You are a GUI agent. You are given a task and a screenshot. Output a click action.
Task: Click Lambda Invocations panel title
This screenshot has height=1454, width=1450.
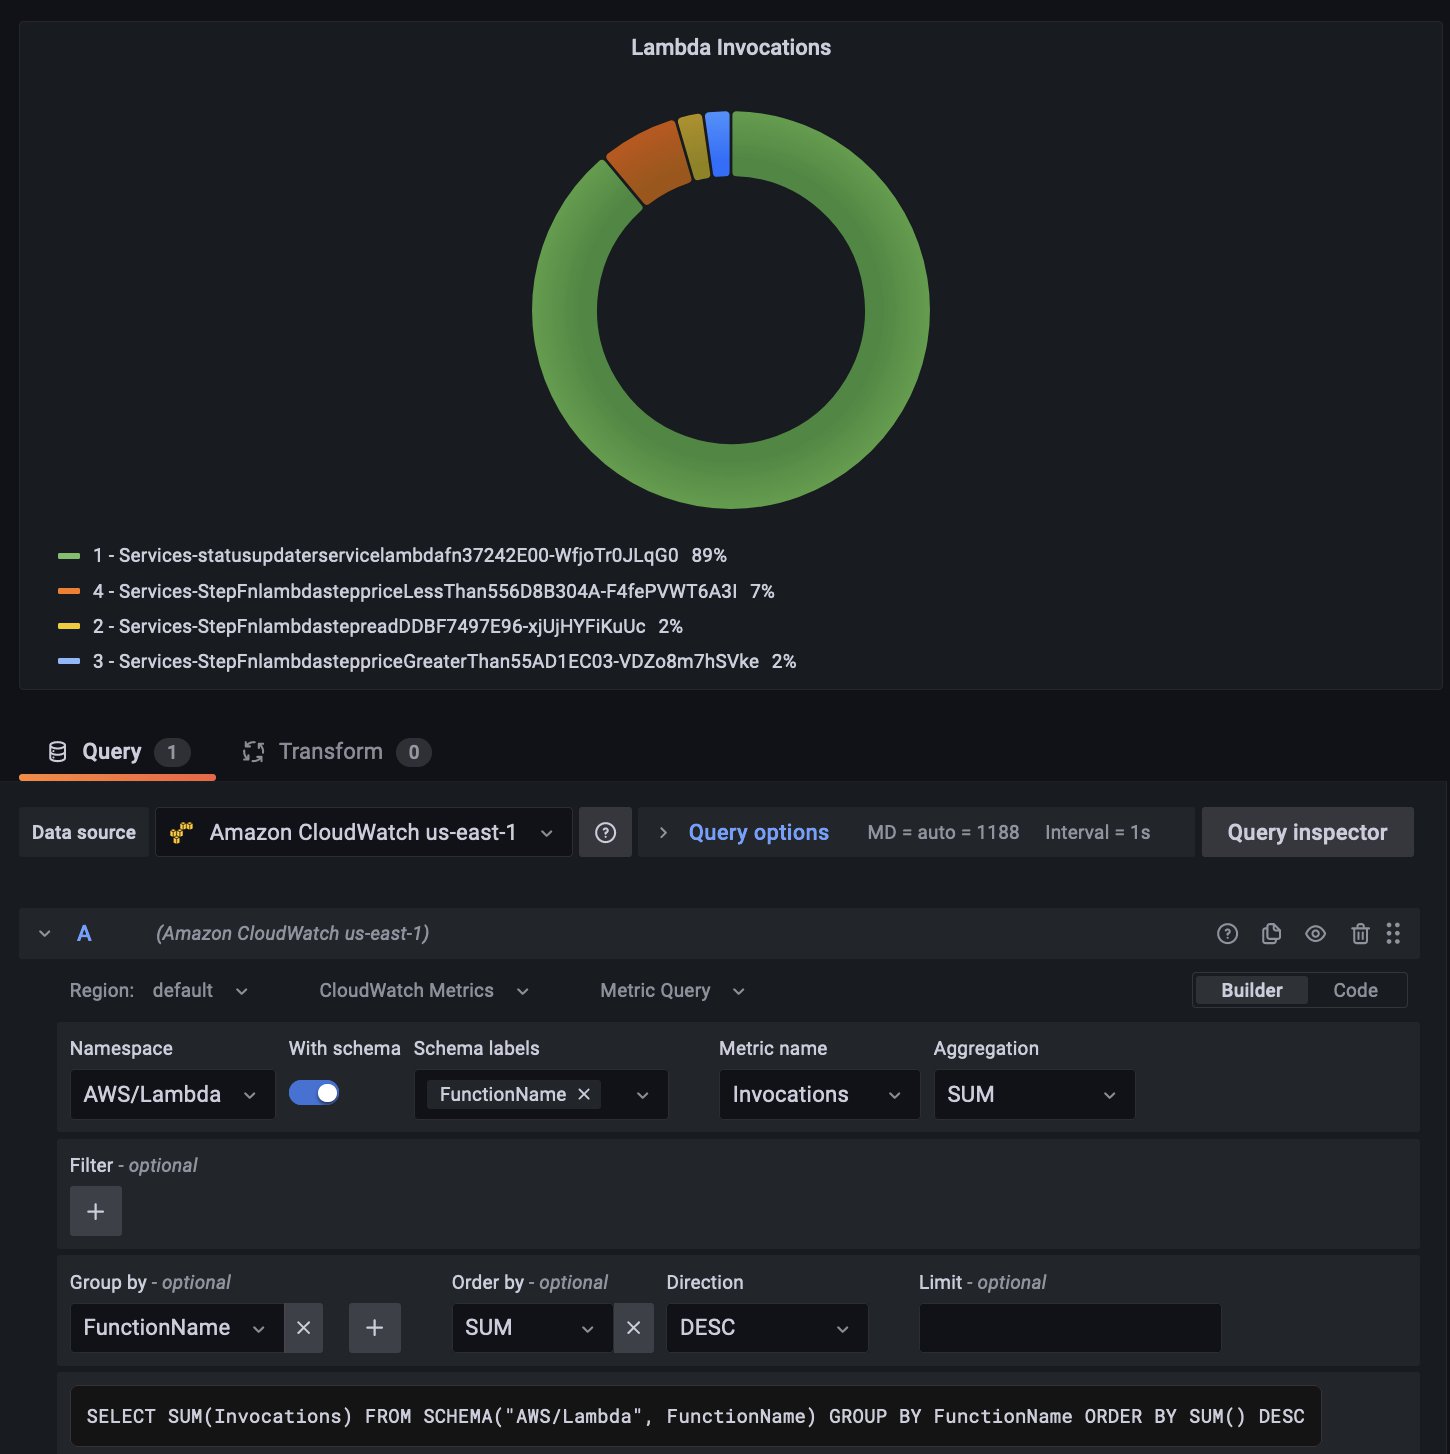coord(731,47)
